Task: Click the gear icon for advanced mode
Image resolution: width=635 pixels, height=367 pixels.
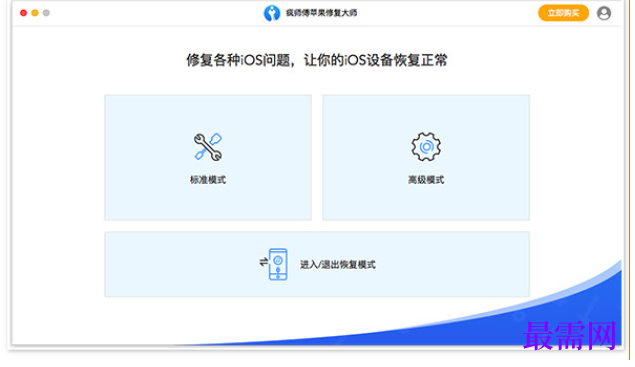Action: click(426, 147)
